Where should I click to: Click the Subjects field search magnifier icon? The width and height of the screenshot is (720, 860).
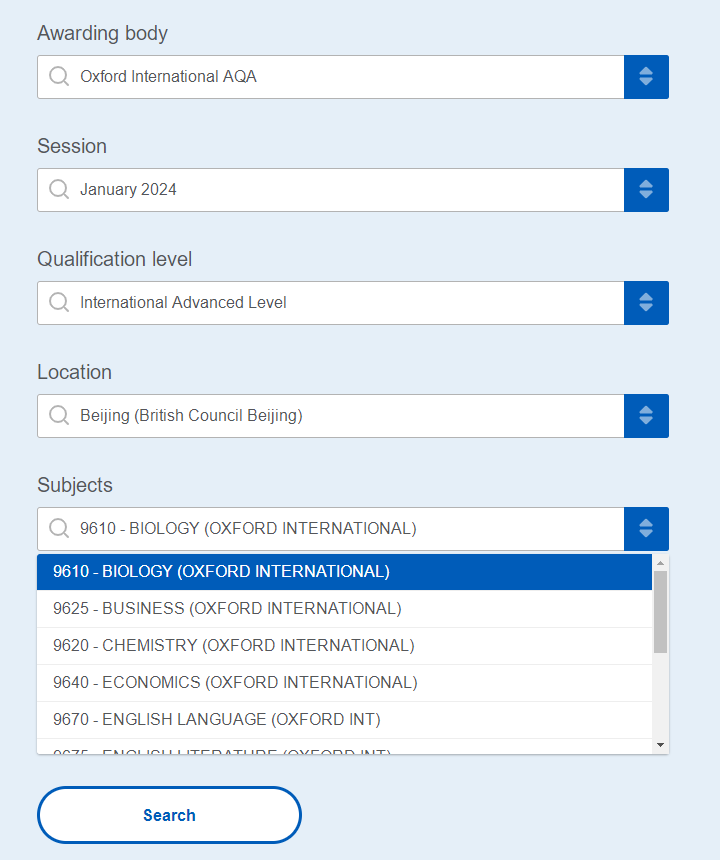click(59, 528)
